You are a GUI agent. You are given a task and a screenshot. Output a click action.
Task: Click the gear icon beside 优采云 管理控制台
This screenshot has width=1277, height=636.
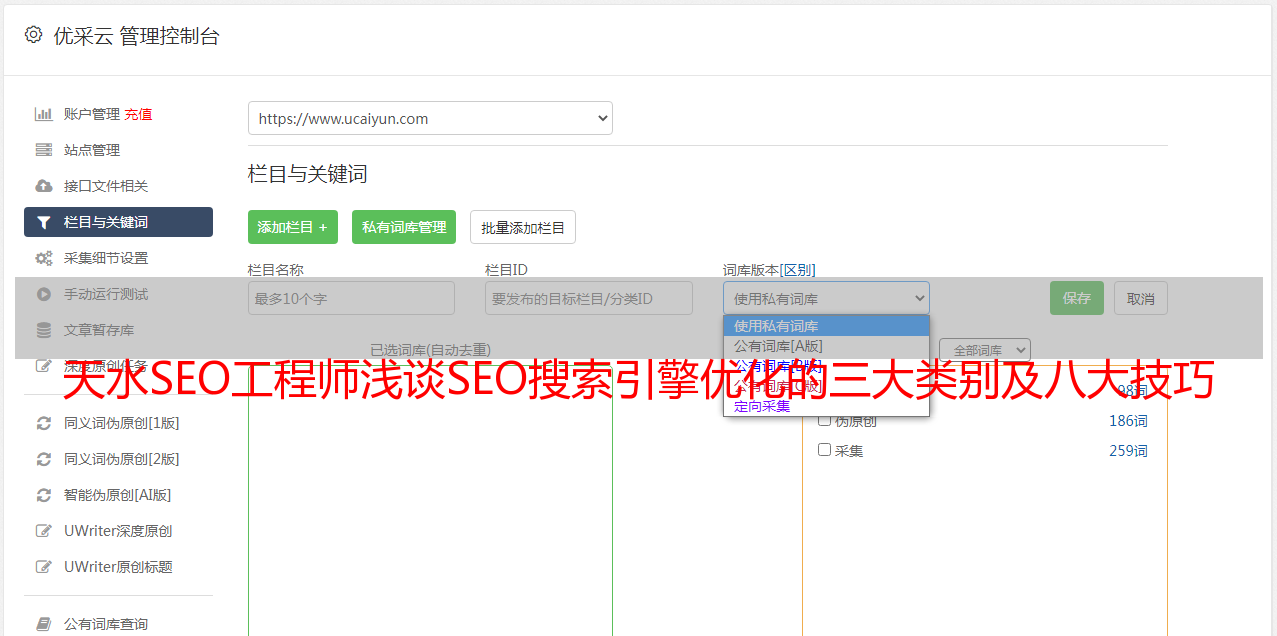[33, 35]
